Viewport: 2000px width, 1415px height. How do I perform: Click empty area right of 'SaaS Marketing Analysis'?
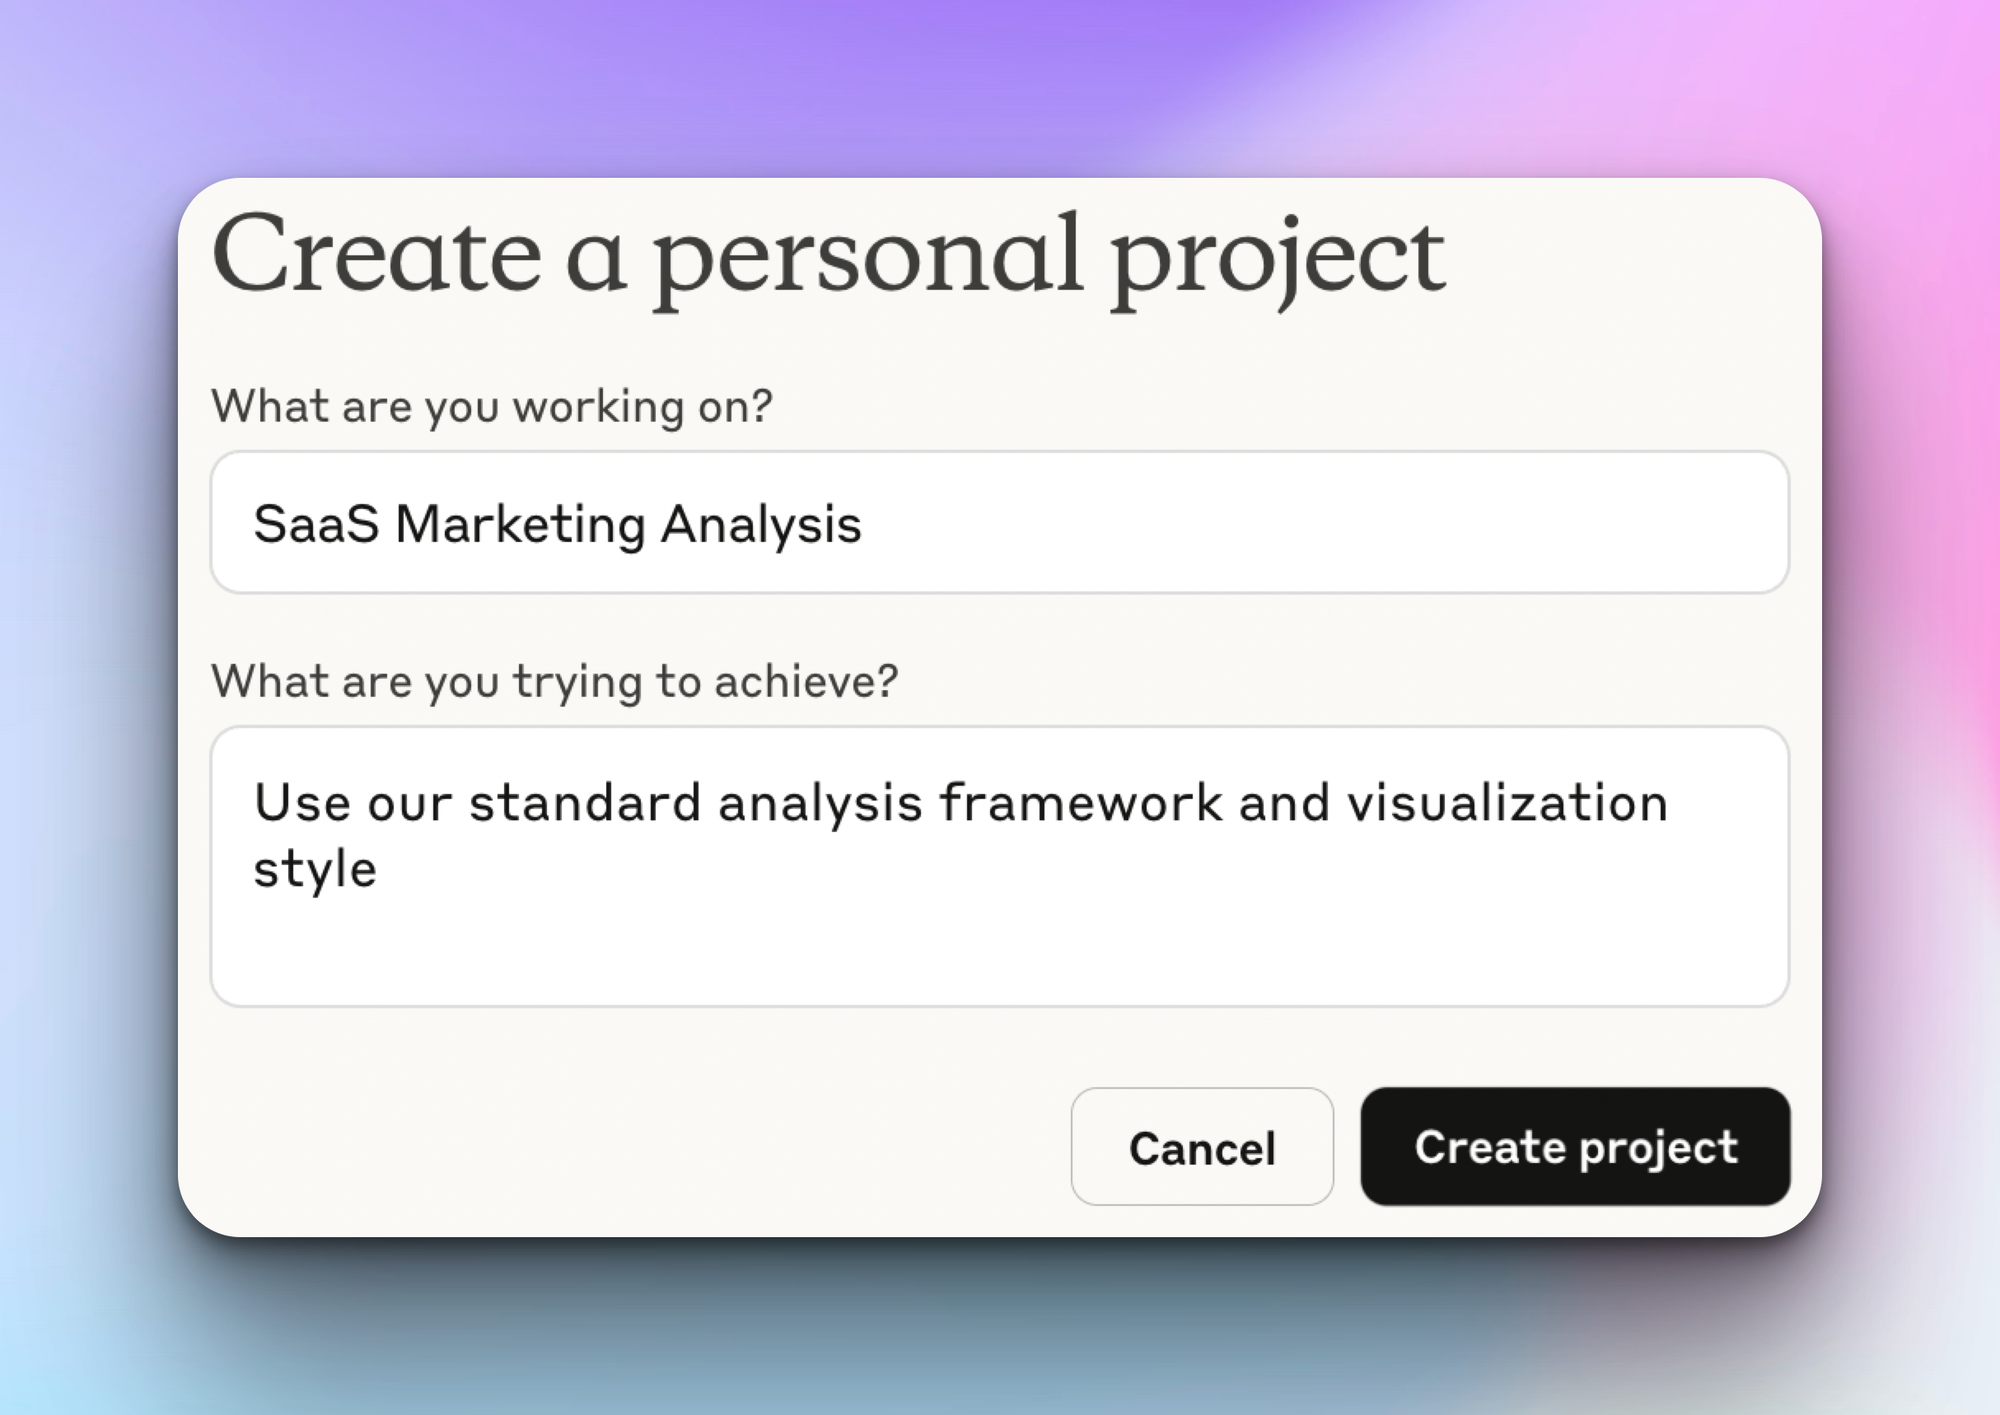coord(1350,524)
